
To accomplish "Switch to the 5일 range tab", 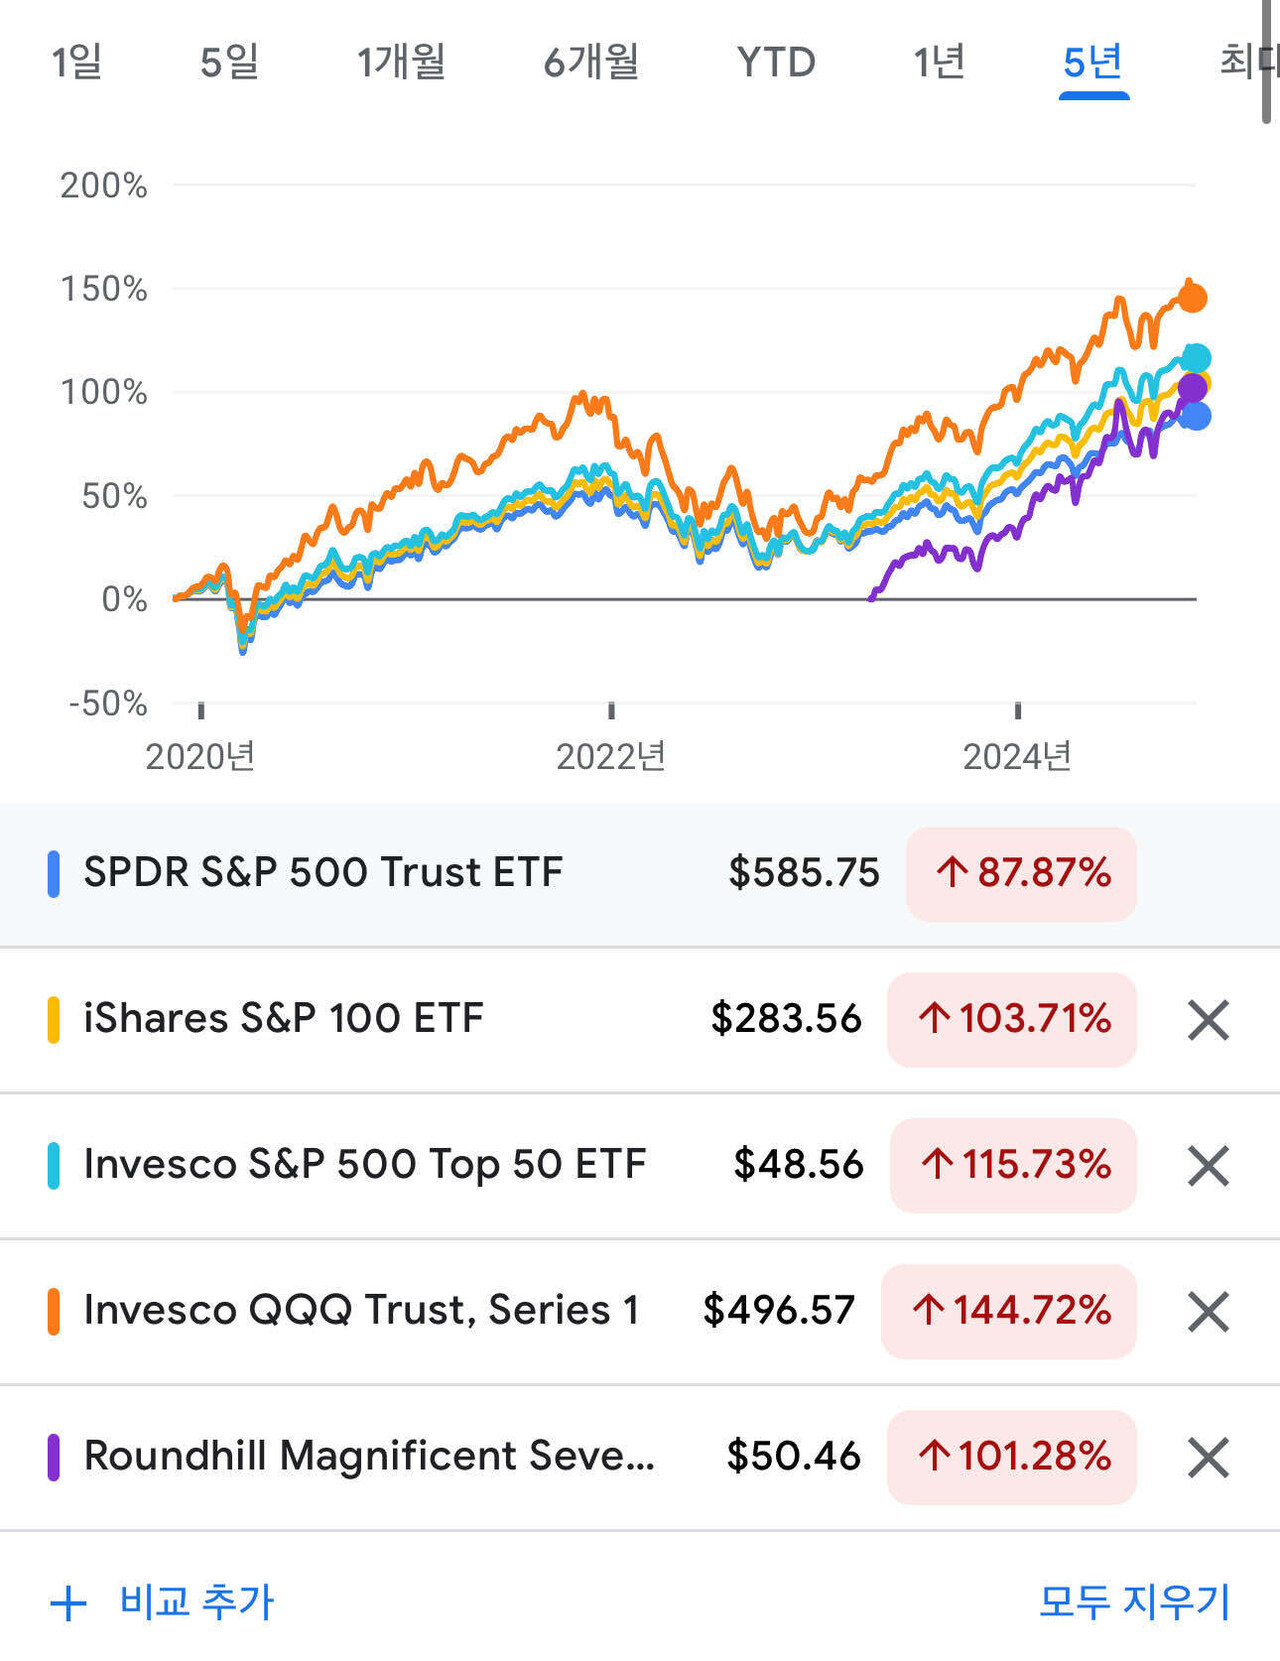I will [229, 62].
